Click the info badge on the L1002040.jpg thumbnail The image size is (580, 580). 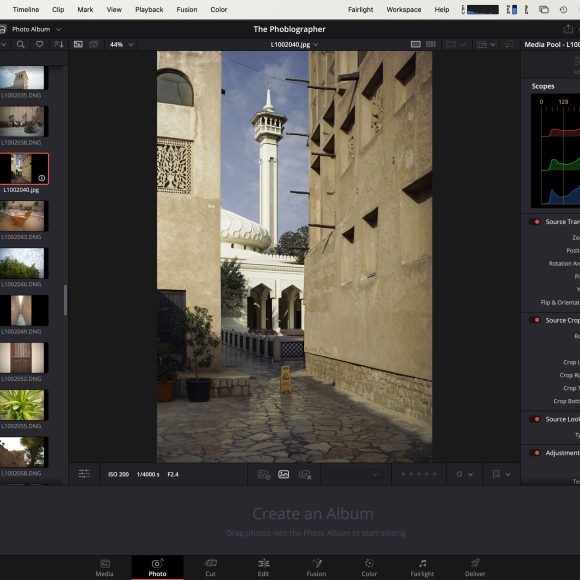[x=42, y=178]
